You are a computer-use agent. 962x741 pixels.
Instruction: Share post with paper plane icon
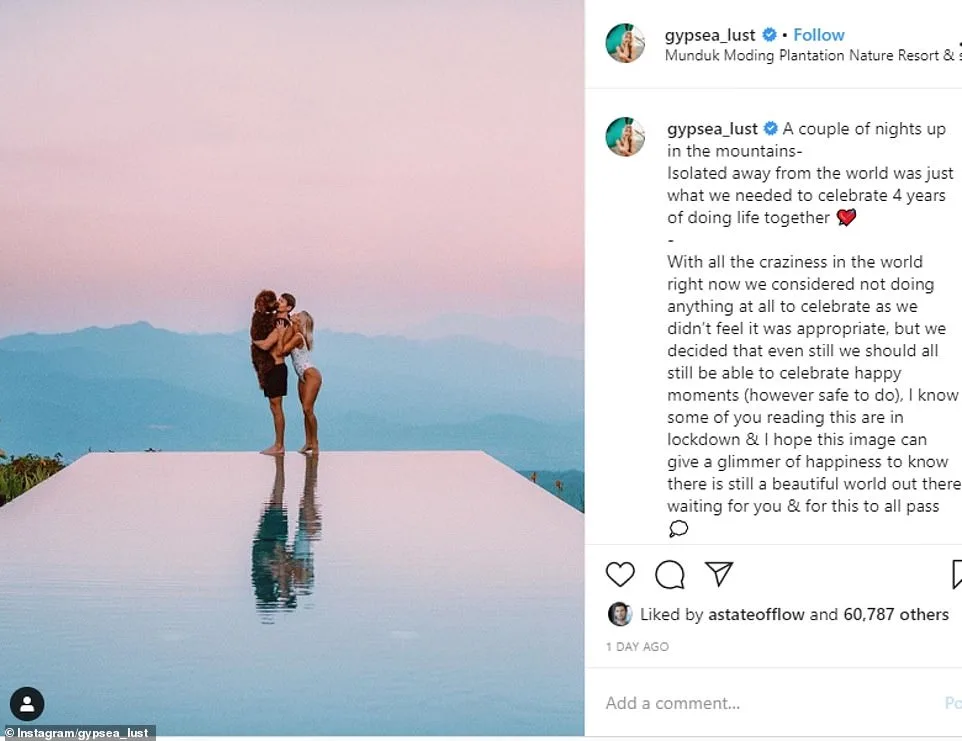point(719,574)
